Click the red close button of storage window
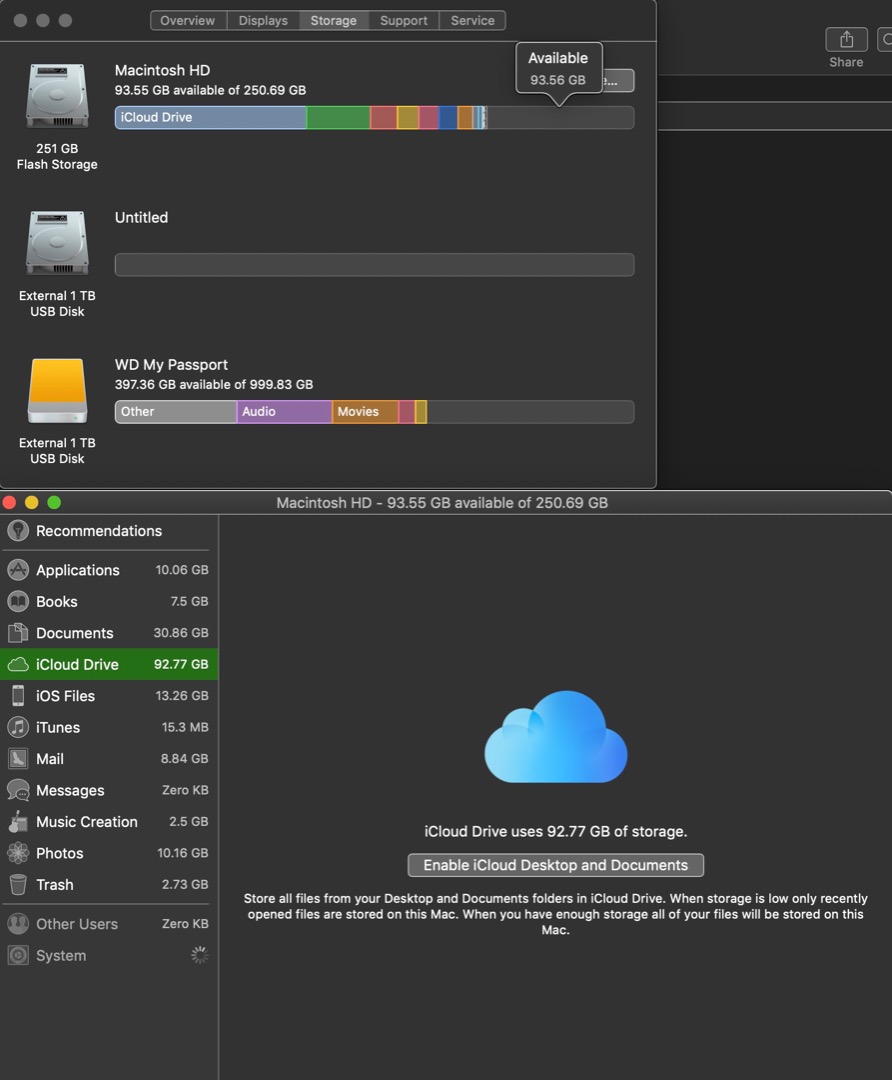This screenshot has height=1080, width=892. tap(10, 502)
